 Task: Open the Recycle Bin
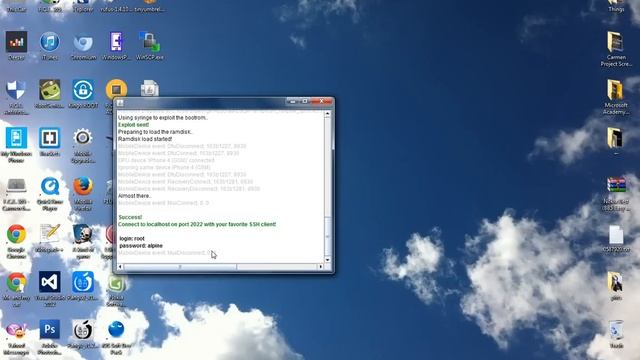[616, 330]
